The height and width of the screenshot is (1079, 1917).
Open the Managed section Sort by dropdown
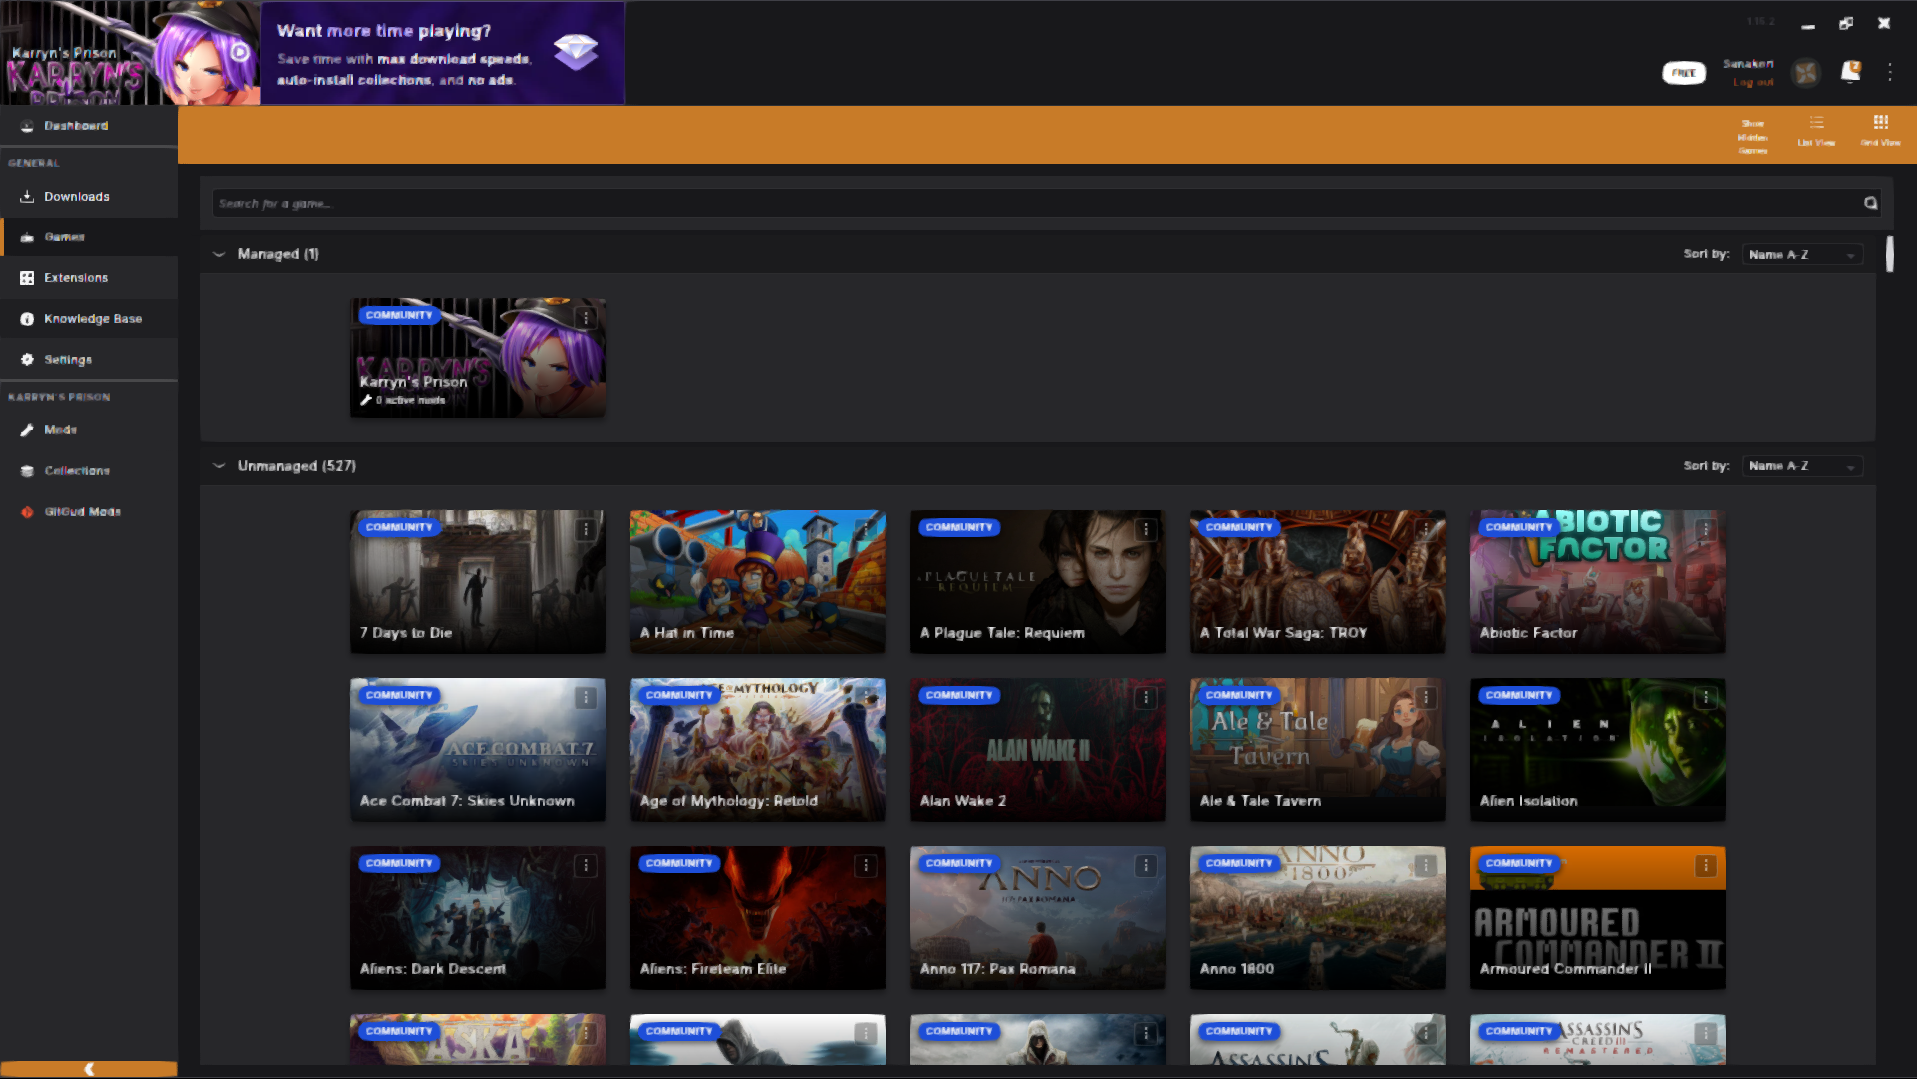point(1802,255)
